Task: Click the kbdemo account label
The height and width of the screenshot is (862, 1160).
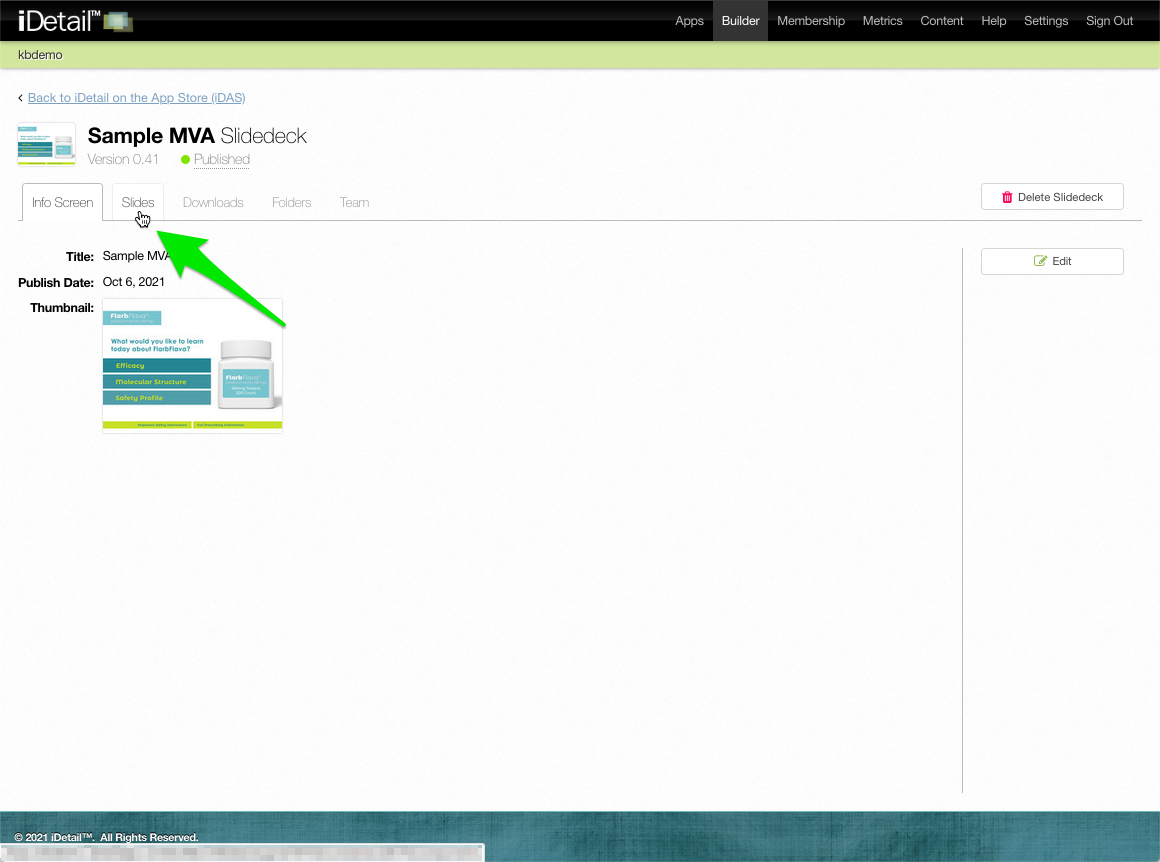Action: (40, 55)
